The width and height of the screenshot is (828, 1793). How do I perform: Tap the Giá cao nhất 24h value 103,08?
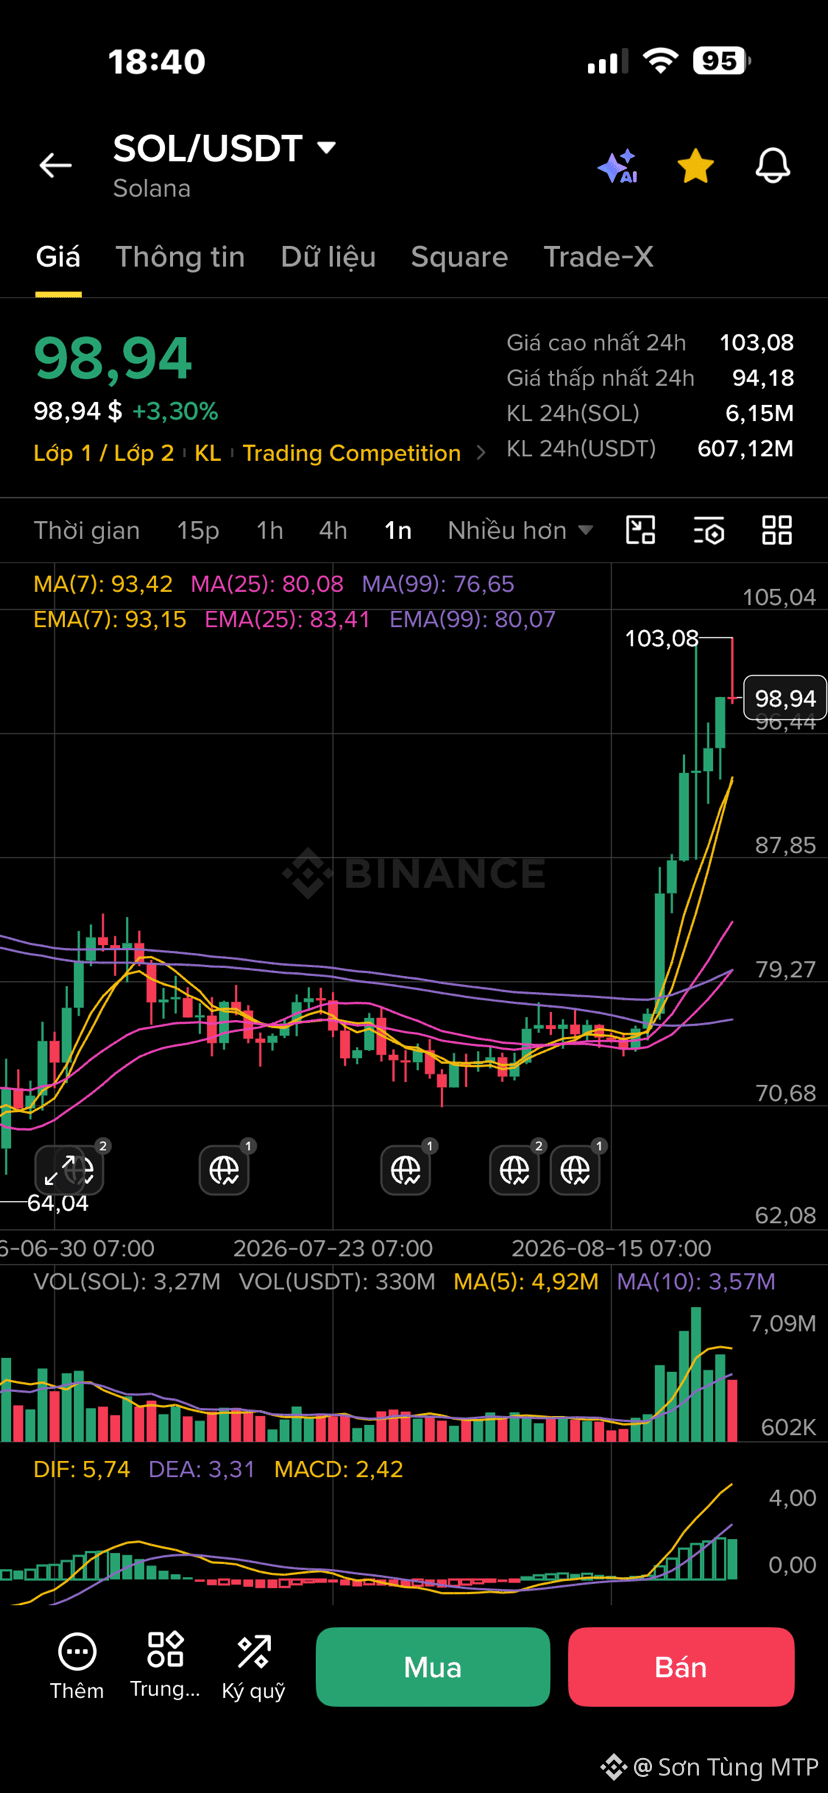(x=757, y=343)
